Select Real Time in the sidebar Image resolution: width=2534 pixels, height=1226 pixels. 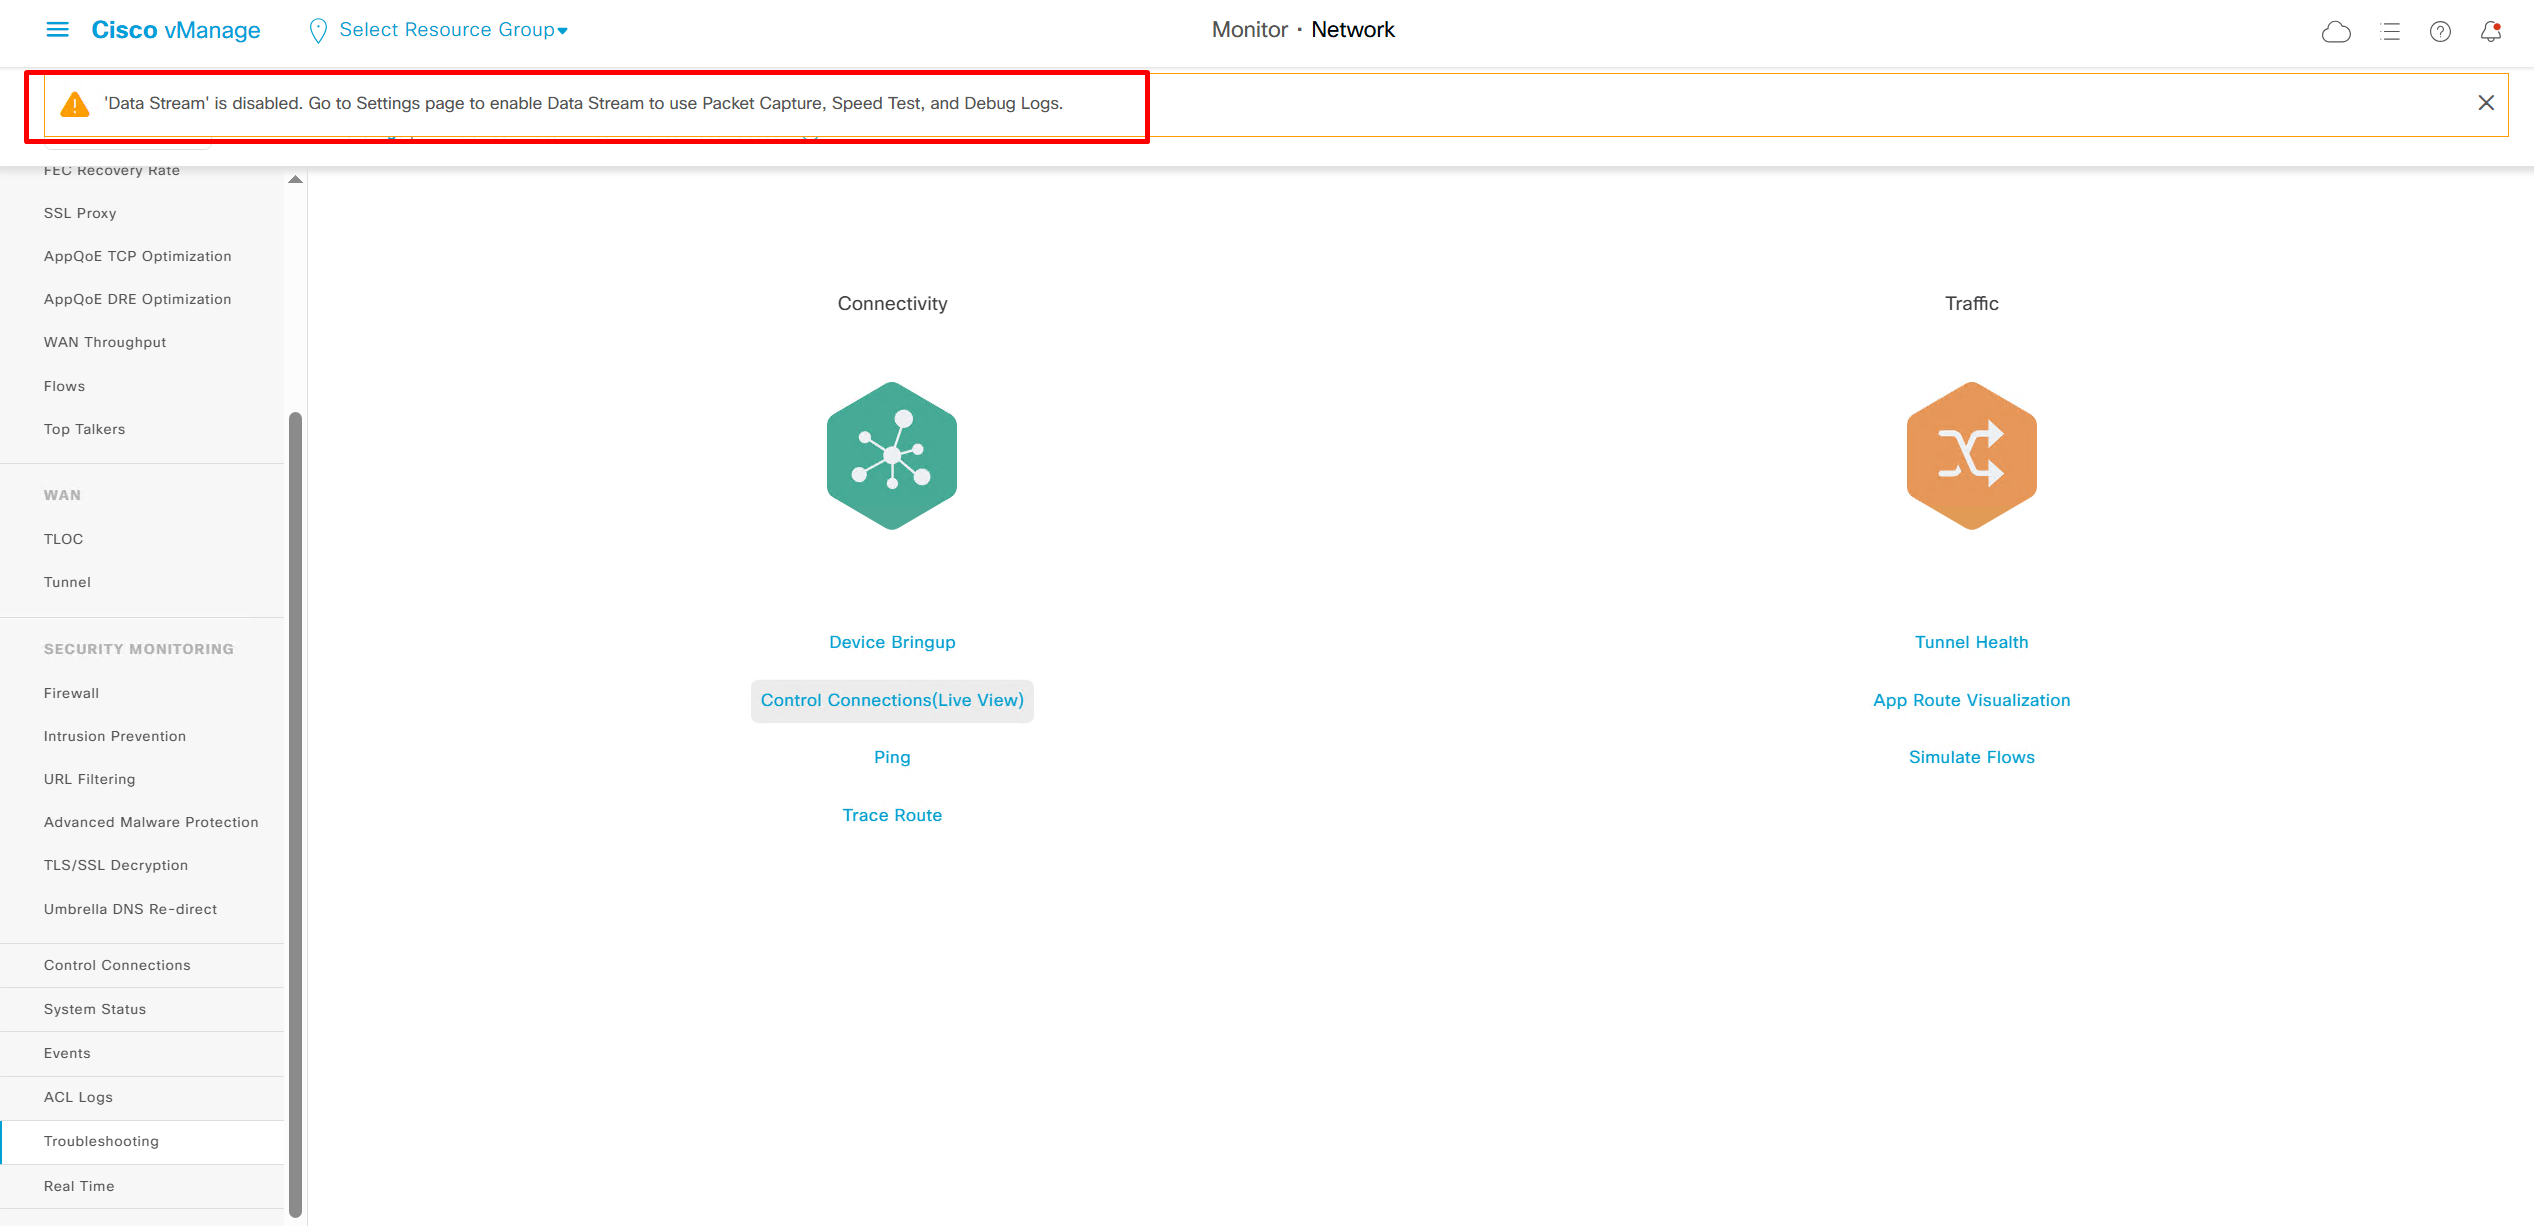[x=79, y=1186]
